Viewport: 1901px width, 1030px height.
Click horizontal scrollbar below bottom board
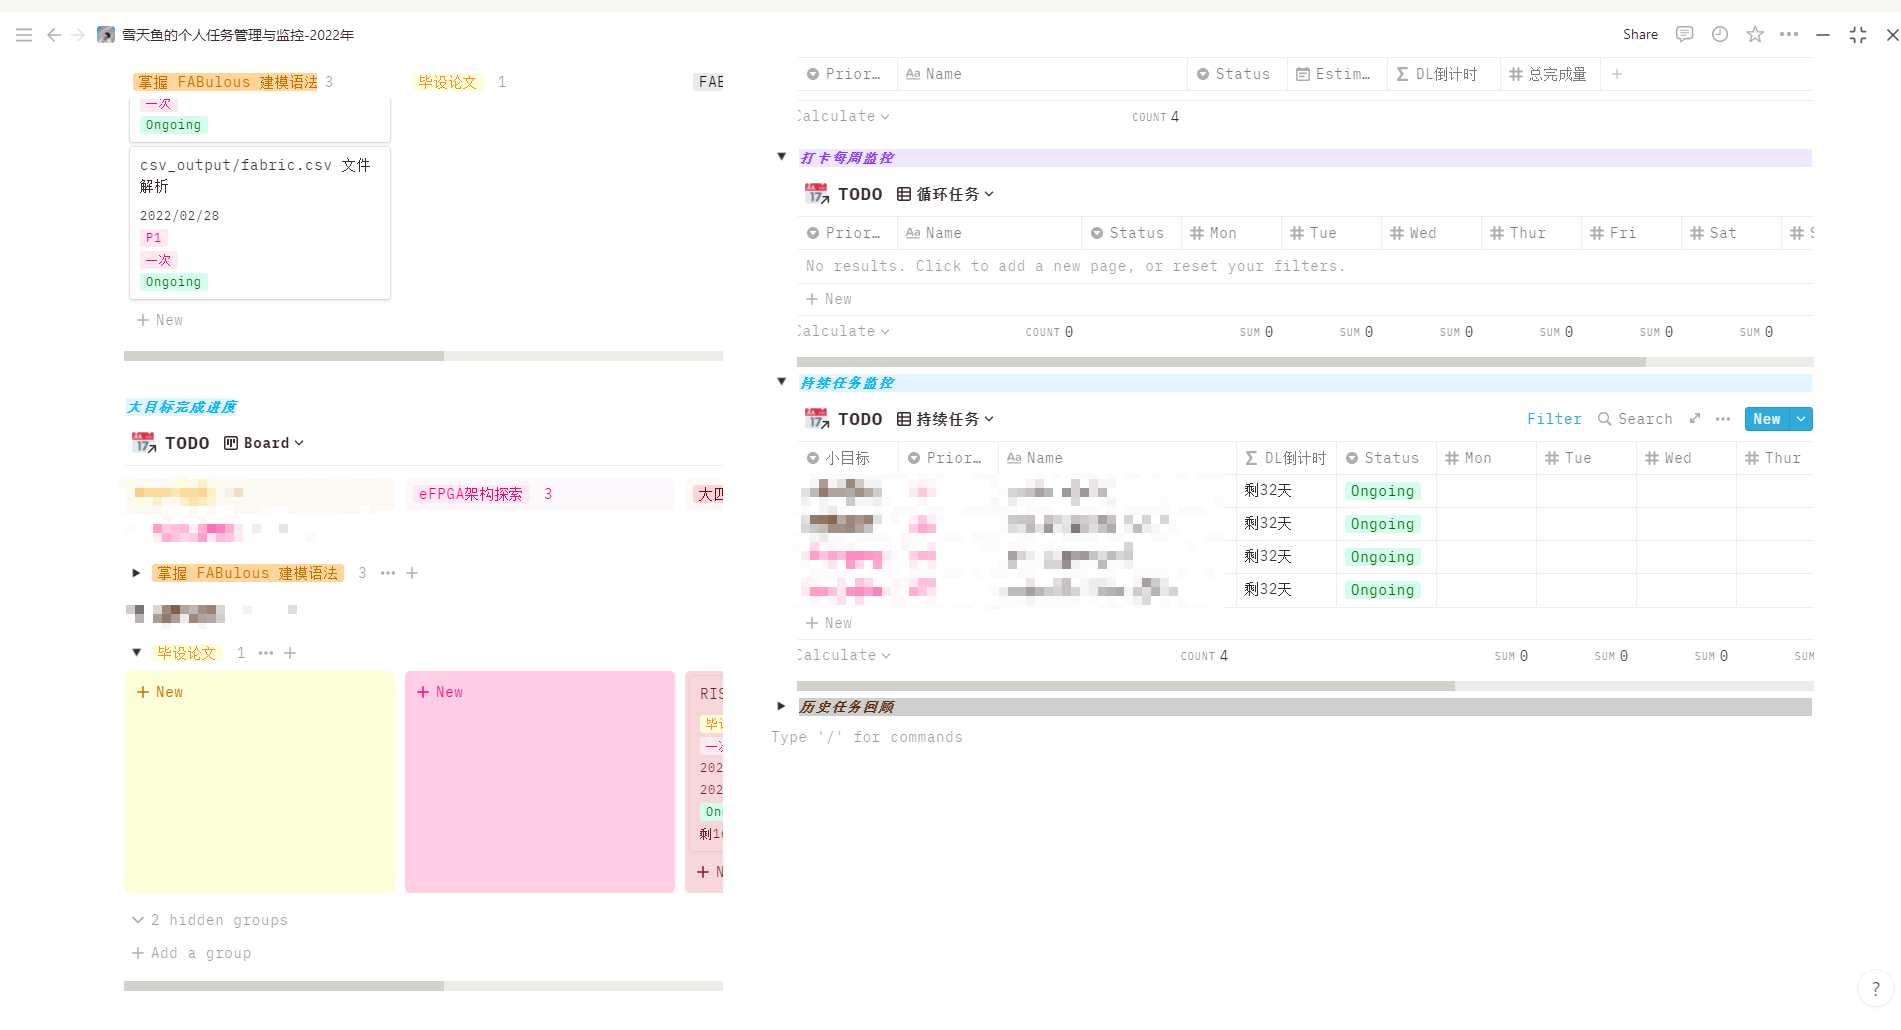pos(284,986)
